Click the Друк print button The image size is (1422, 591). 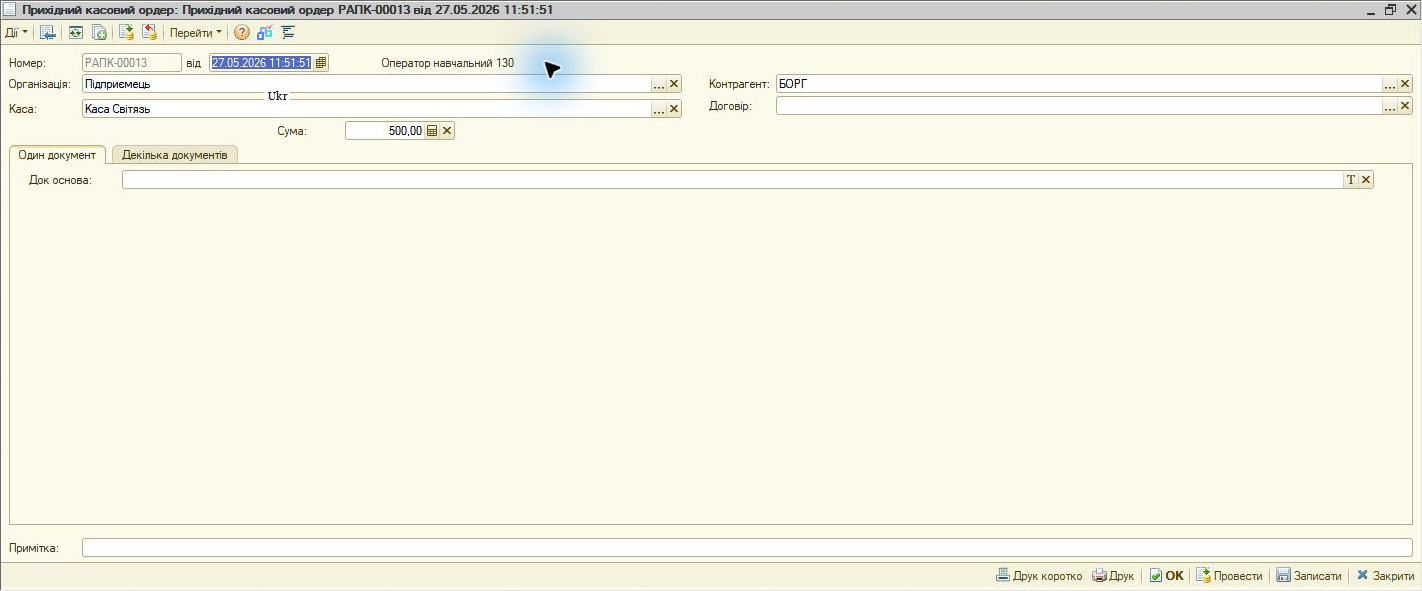tap(1113, 576)
